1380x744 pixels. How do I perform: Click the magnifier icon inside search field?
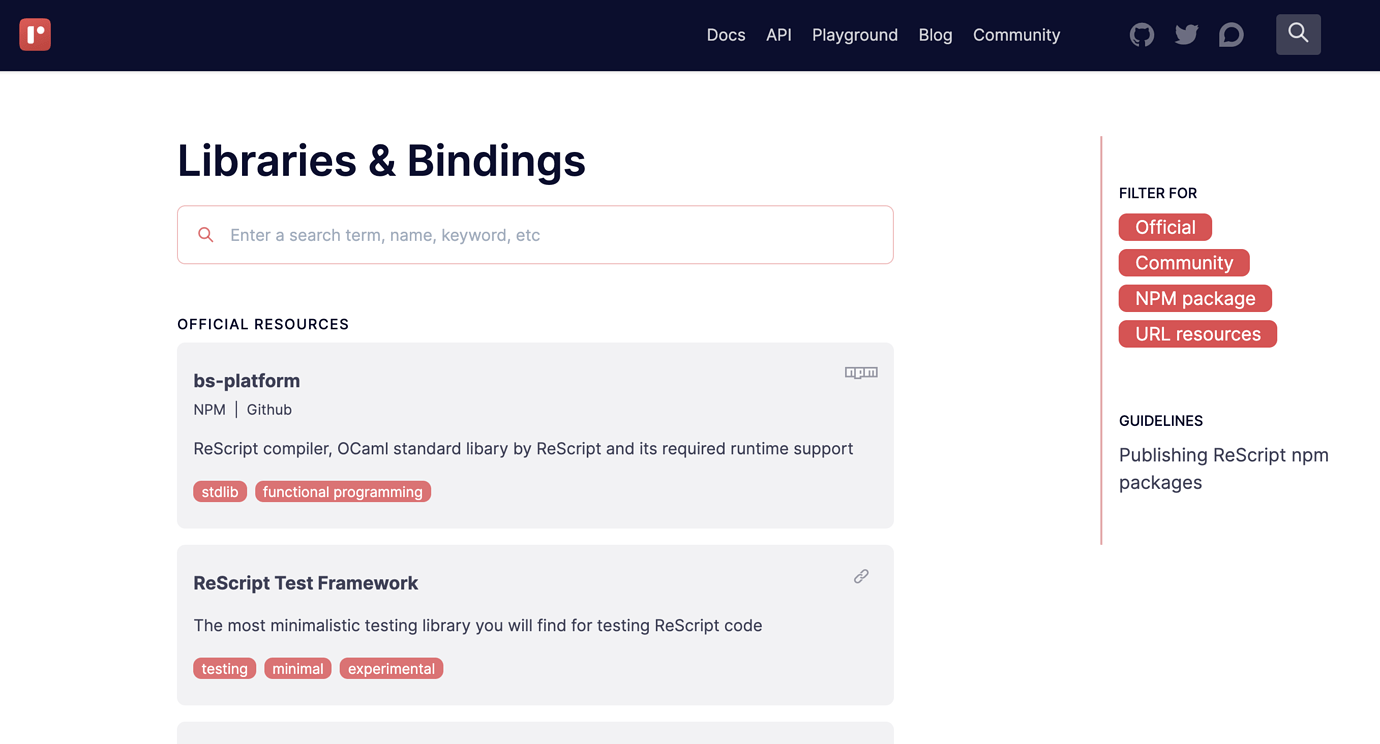pyautogui.click(x=206, y=235)
